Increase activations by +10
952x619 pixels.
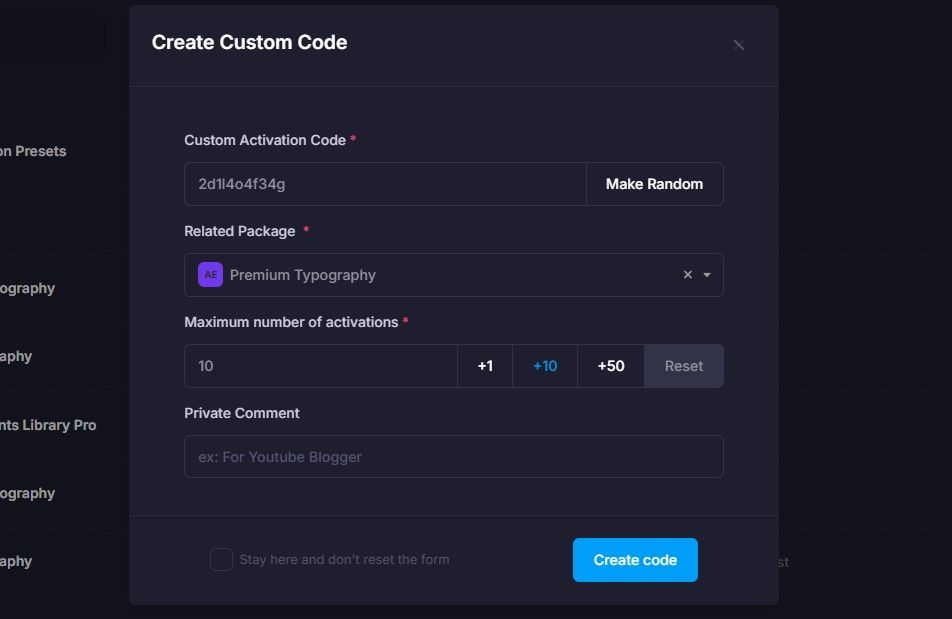pos(544,365)
